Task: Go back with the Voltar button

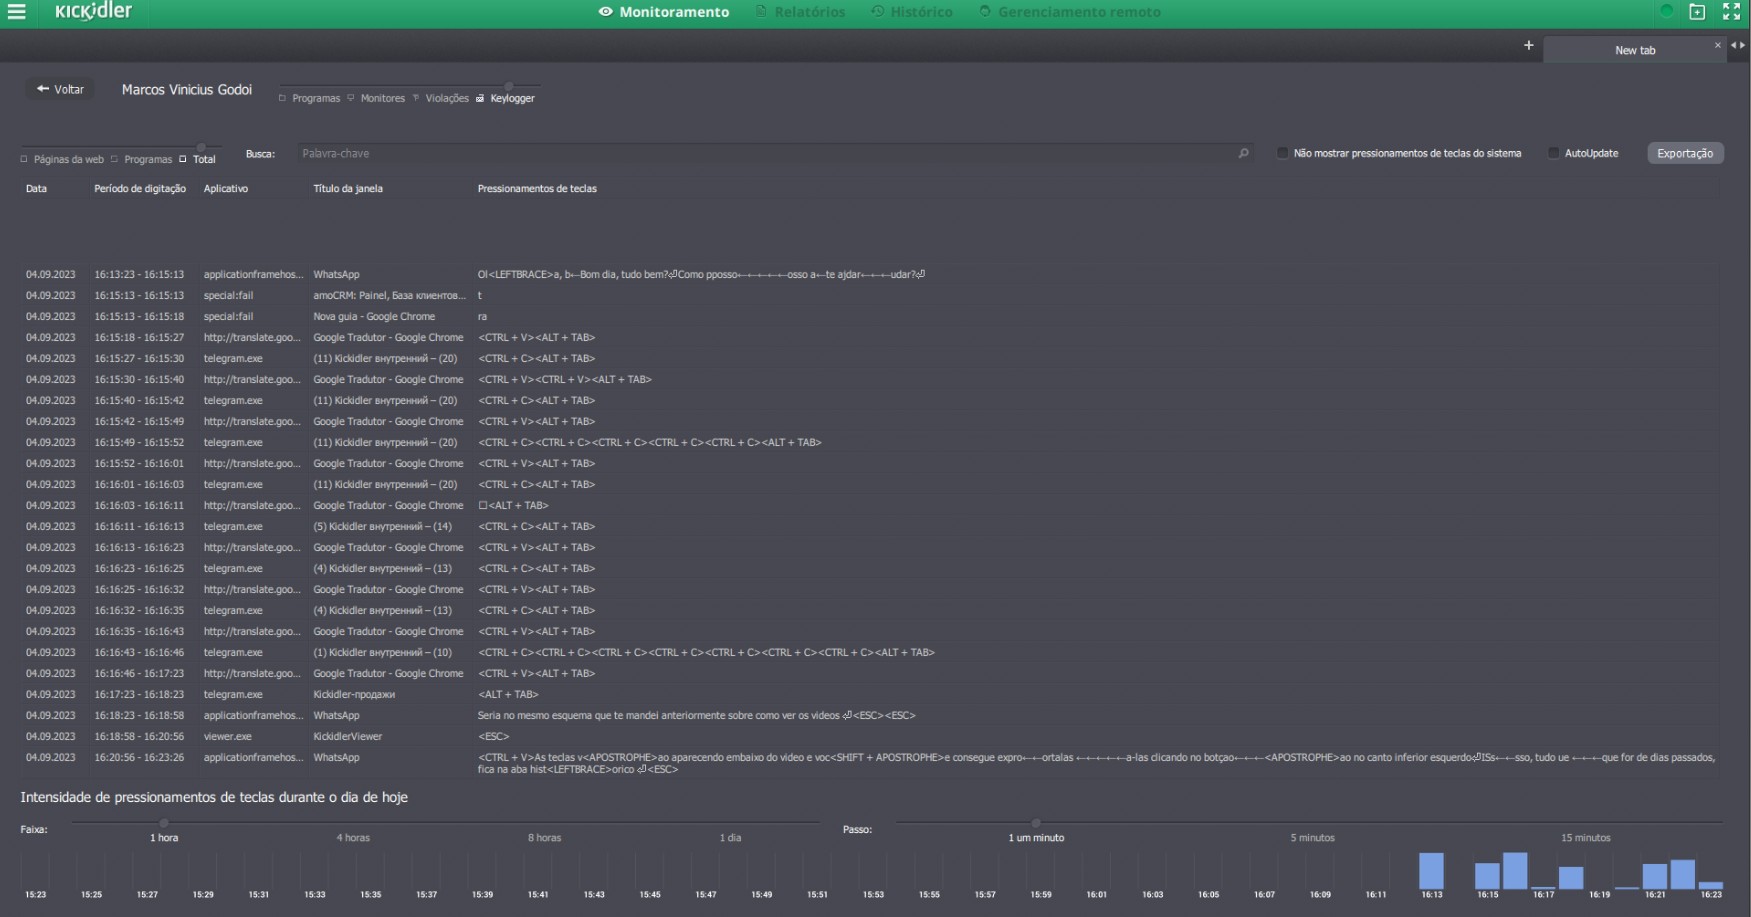Action: tap(60, 89)
